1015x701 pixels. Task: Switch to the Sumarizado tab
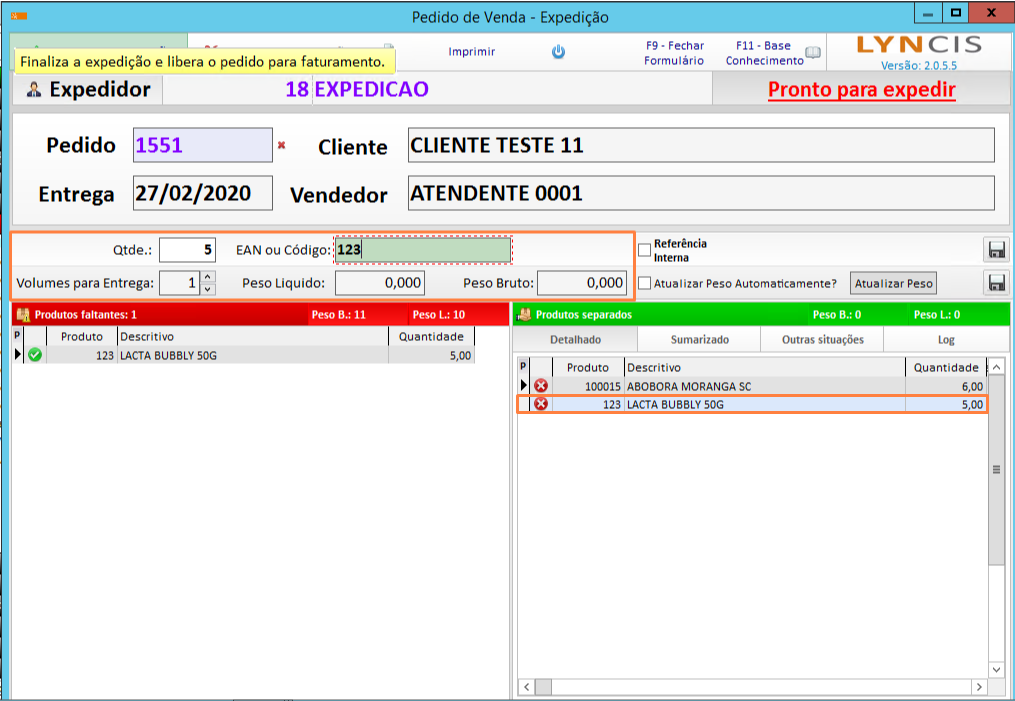click(699, 340)
